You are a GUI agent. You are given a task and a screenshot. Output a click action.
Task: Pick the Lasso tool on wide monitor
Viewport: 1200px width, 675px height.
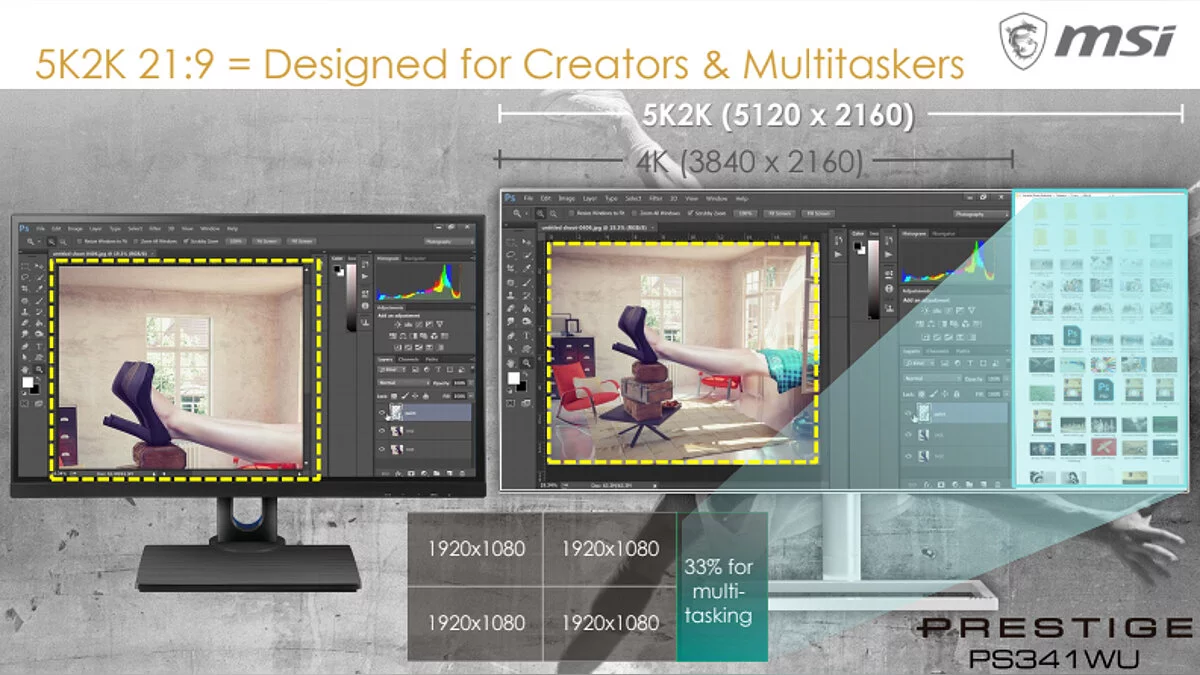(511, 255)
